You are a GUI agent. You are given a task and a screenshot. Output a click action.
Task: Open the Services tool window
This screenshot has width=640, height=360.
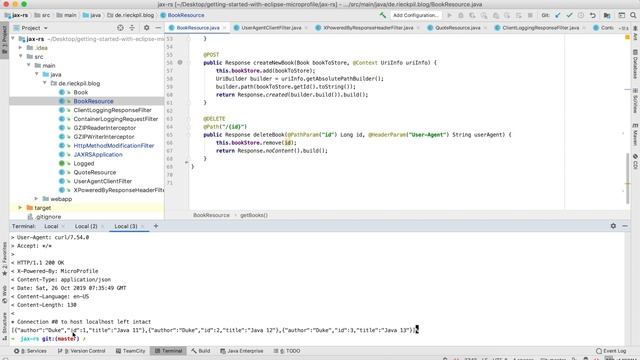point(30,351)
